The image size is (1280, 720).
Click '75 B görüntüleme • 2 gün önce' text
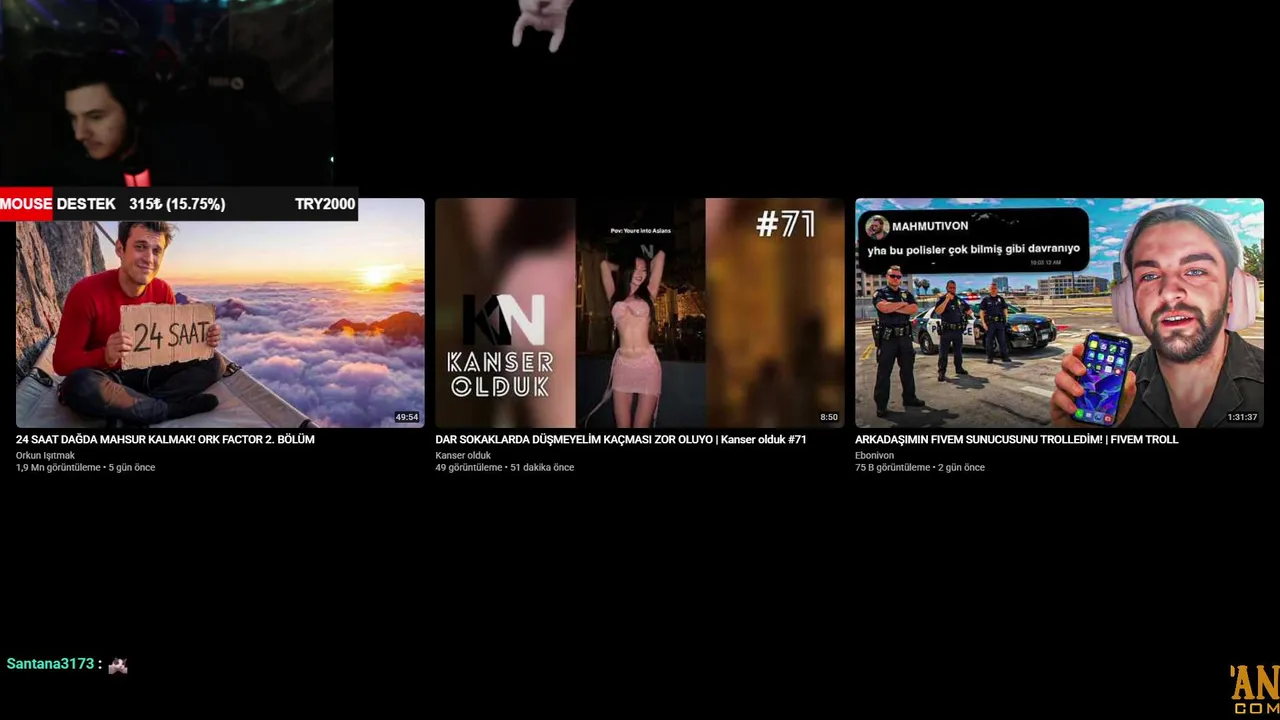(x=920, y=467)
